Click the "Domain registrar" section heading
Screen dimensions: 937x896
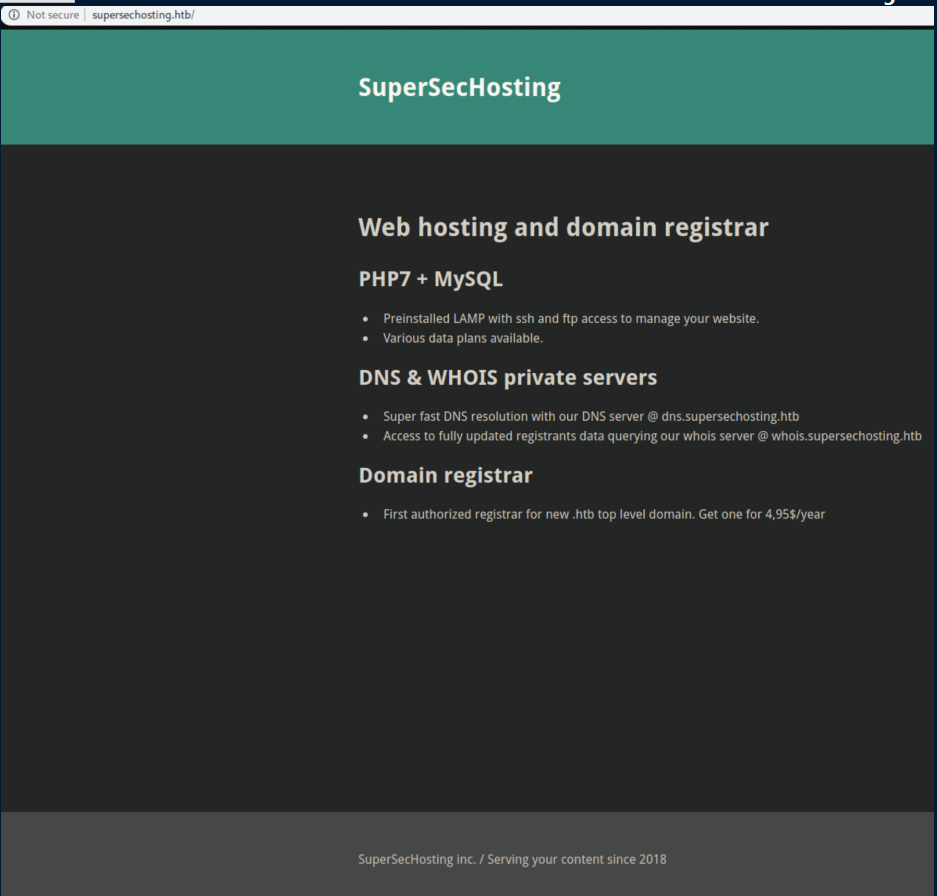445,475
